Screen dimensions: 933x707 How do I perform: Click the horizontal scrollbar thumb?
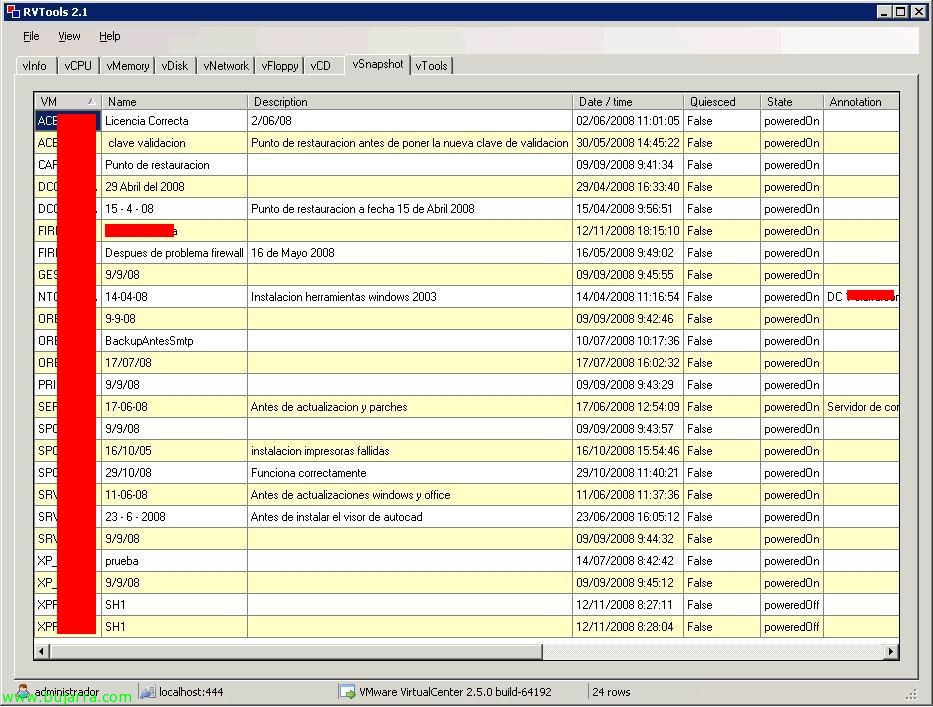(296, 652)
